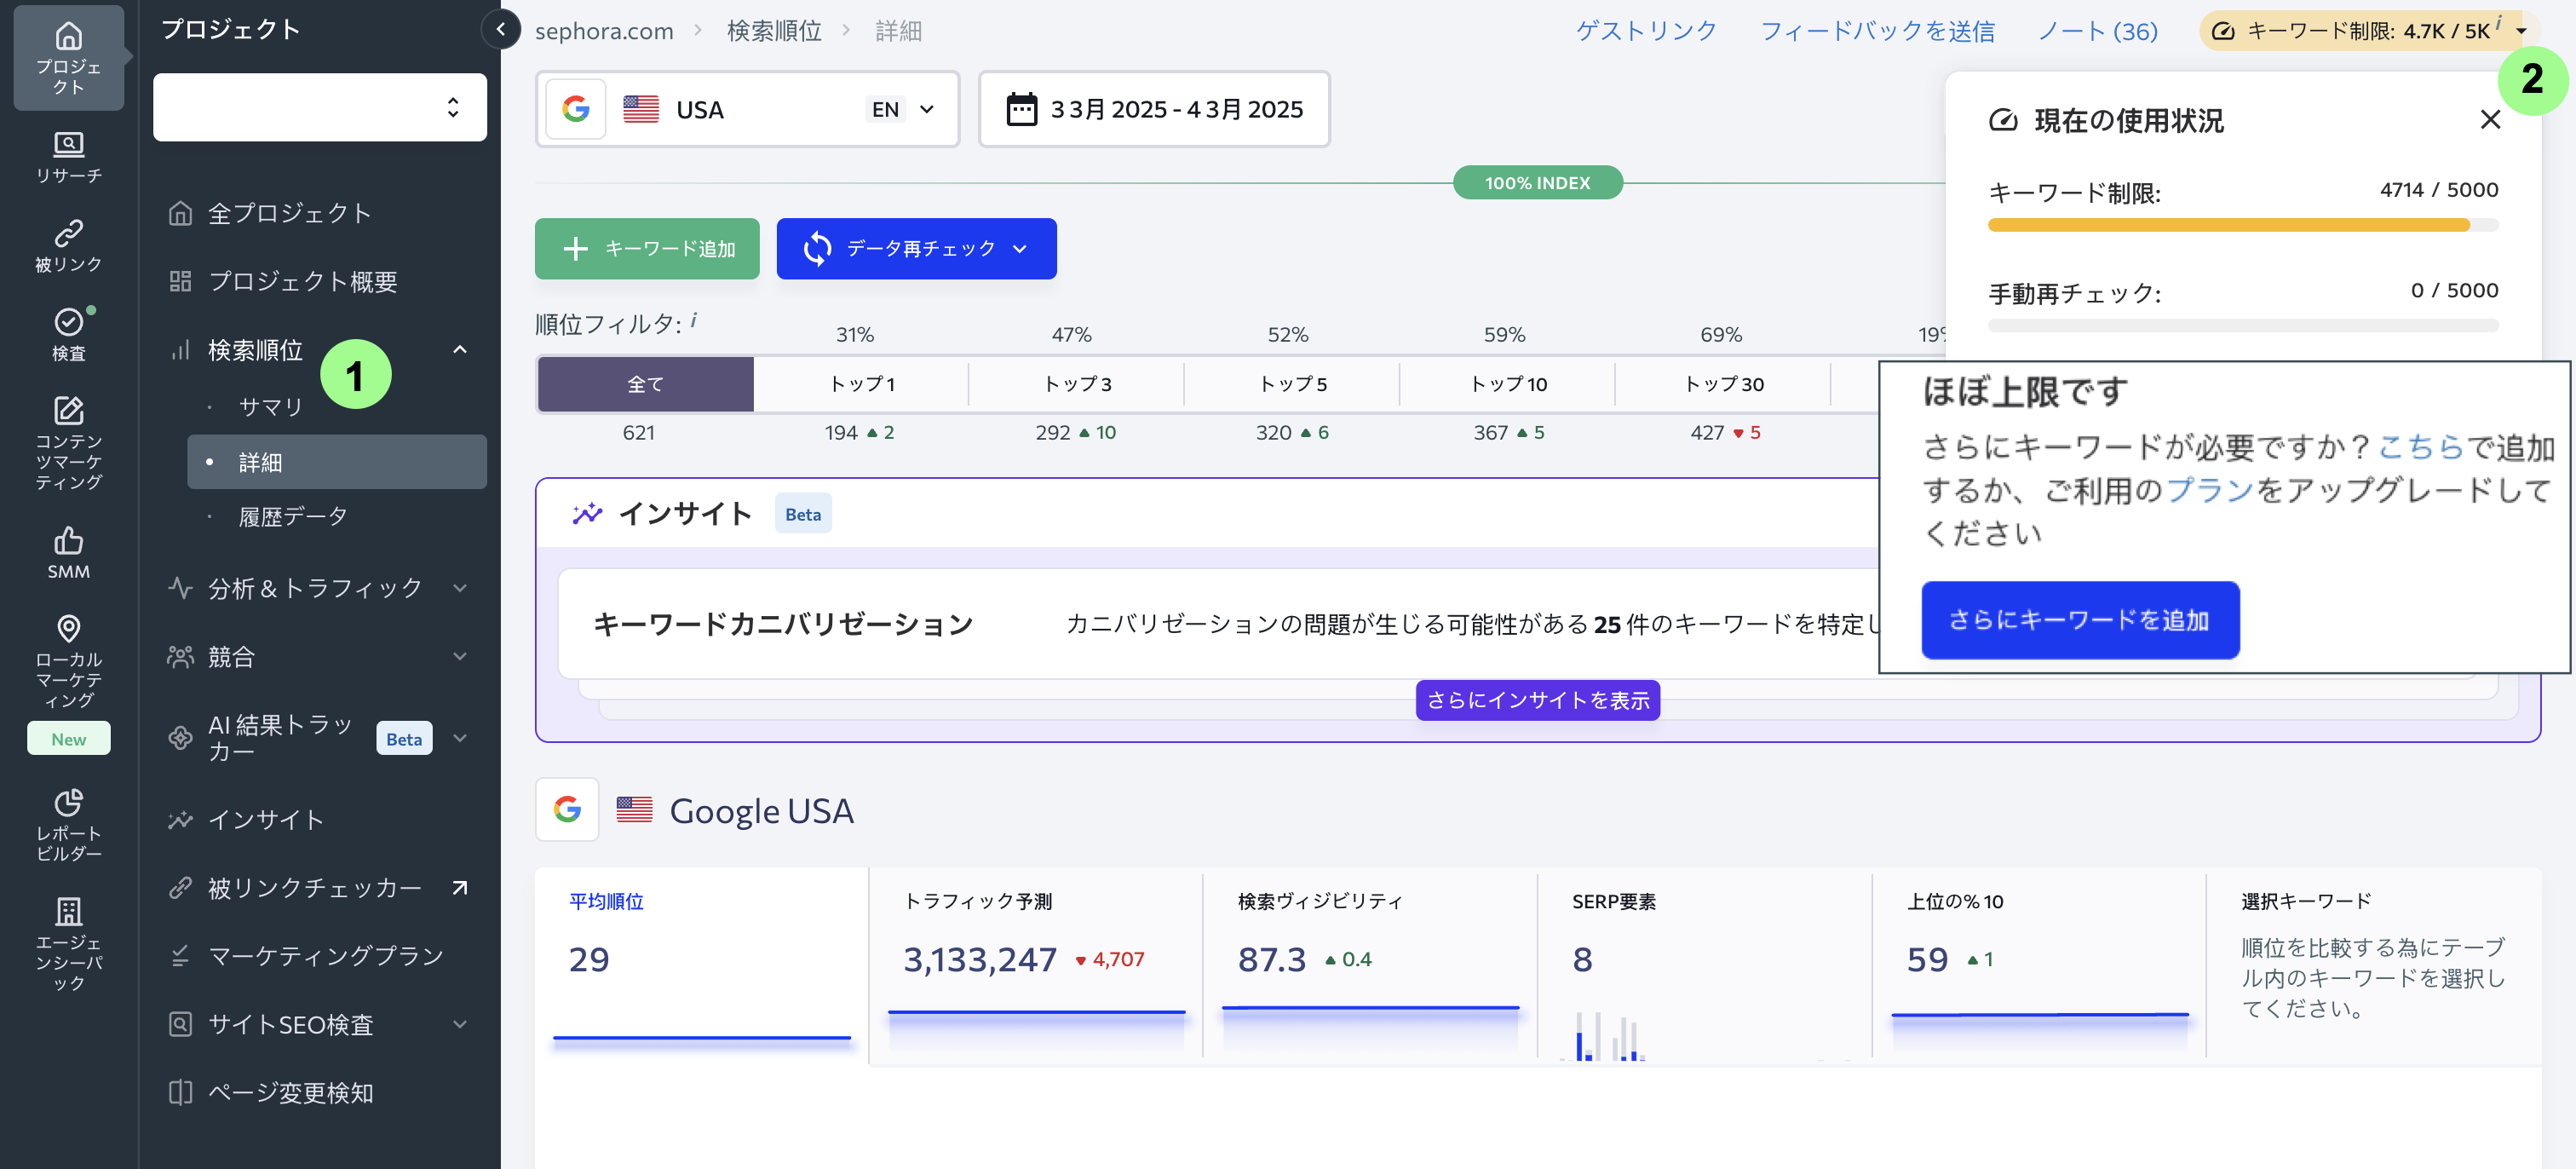Select the トラフィック予測 metric card

(x=1036, y=965)
